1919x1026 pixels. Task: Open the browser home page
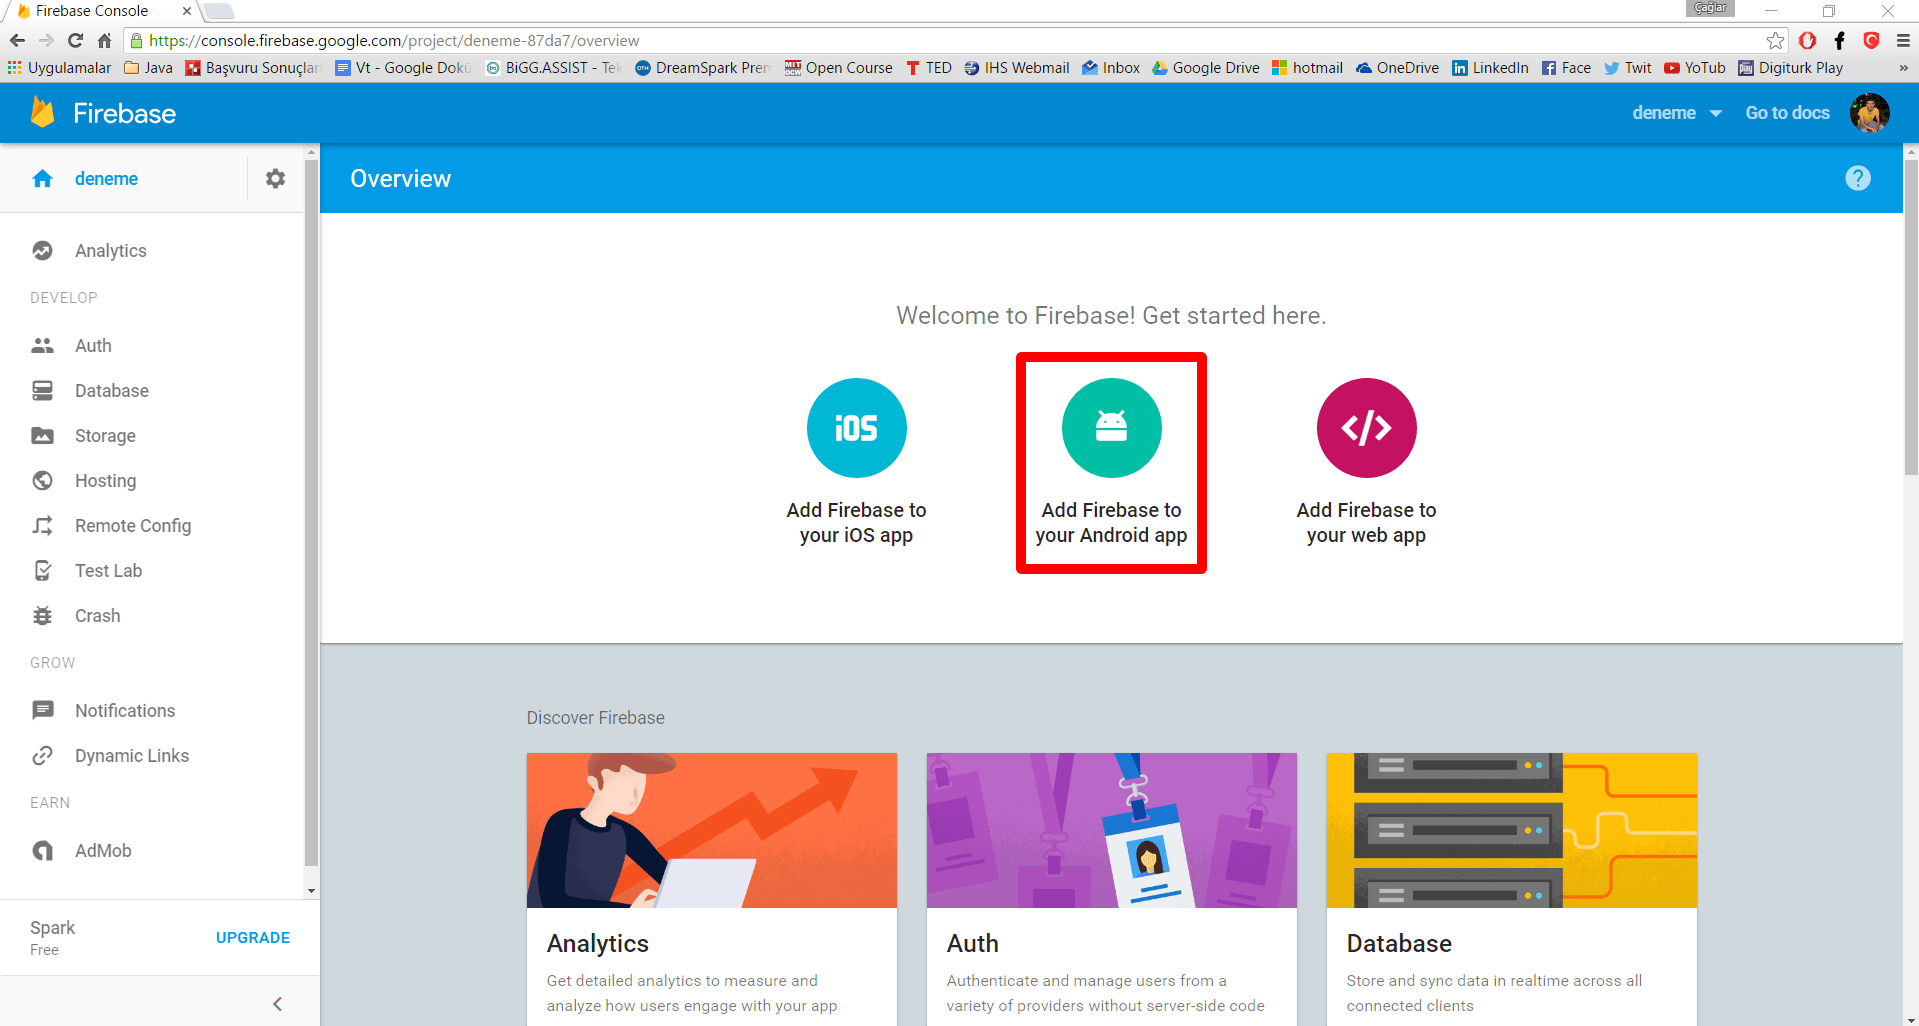click(x=104, y=40)
